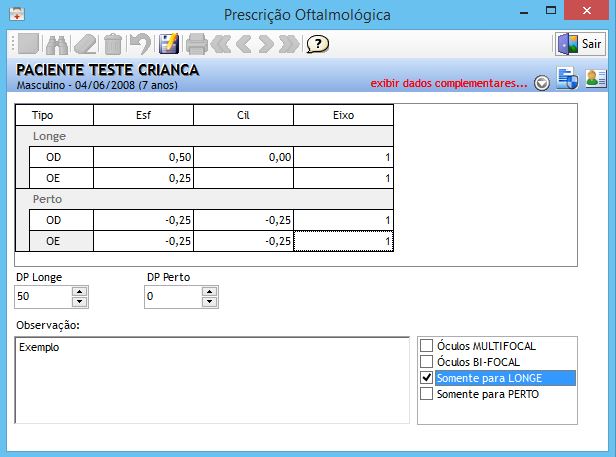616x457 pixels.
Task: Increase DP Longe with up arrow
Action: click(80, 292)
